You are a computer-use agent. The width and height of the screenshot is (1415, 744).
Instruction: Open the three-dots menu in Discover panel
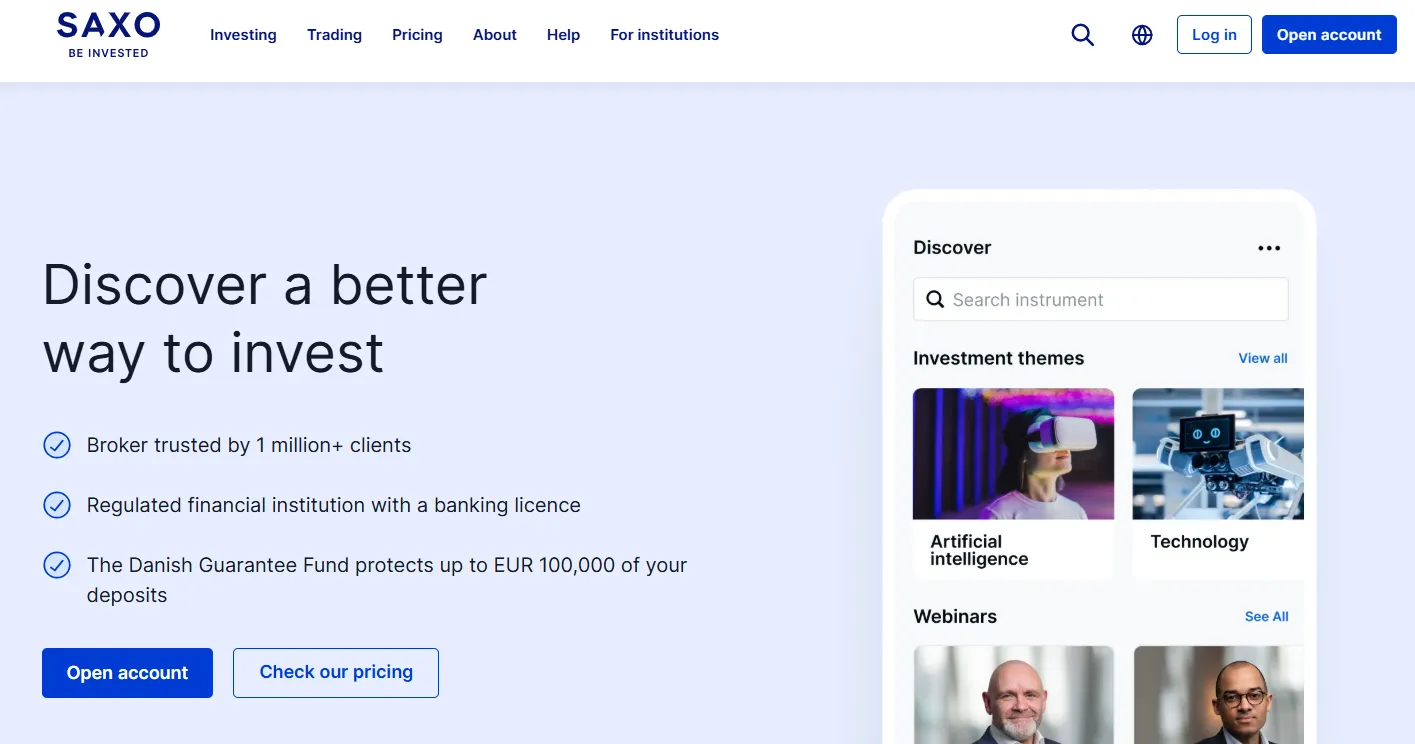(x=1269, y=248)
